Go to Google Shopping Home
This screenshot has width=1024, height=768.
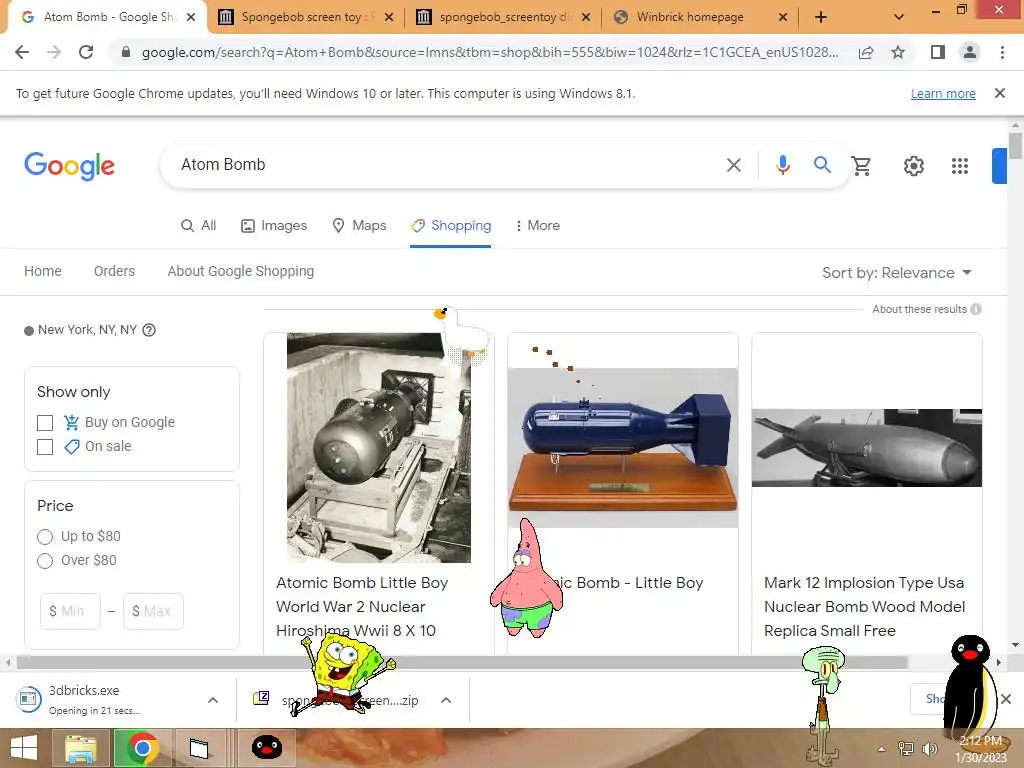point(43,271)
